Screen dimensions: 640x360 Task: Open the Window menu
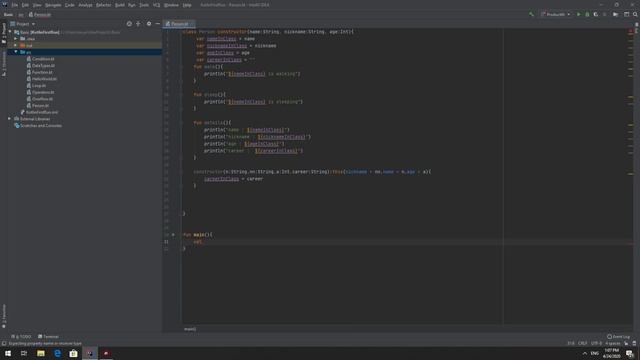pos(171,5)
